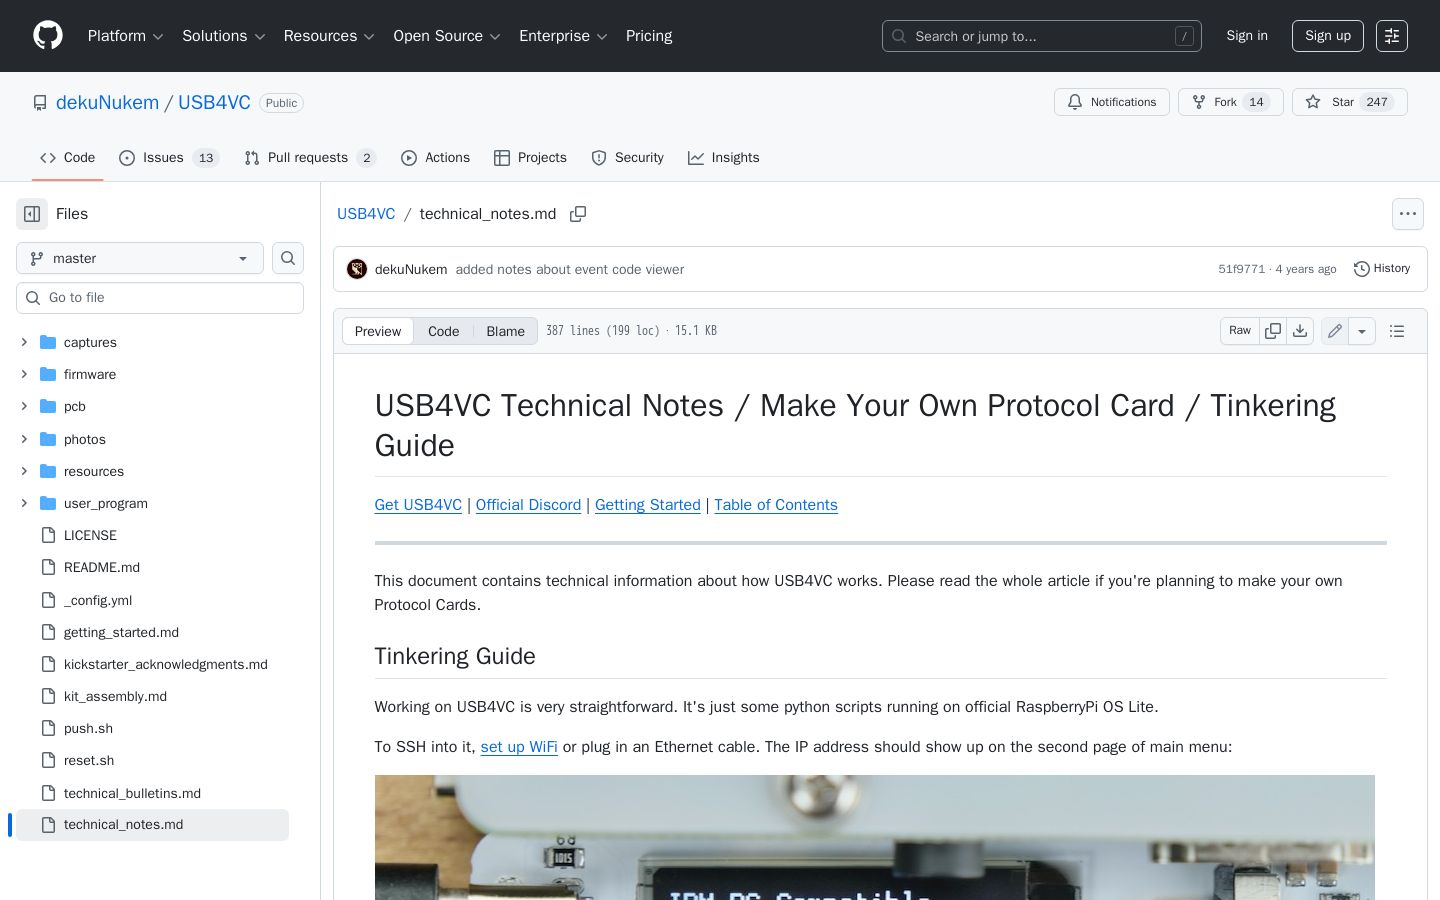Open the Platform menu

[x=126, y=36]
